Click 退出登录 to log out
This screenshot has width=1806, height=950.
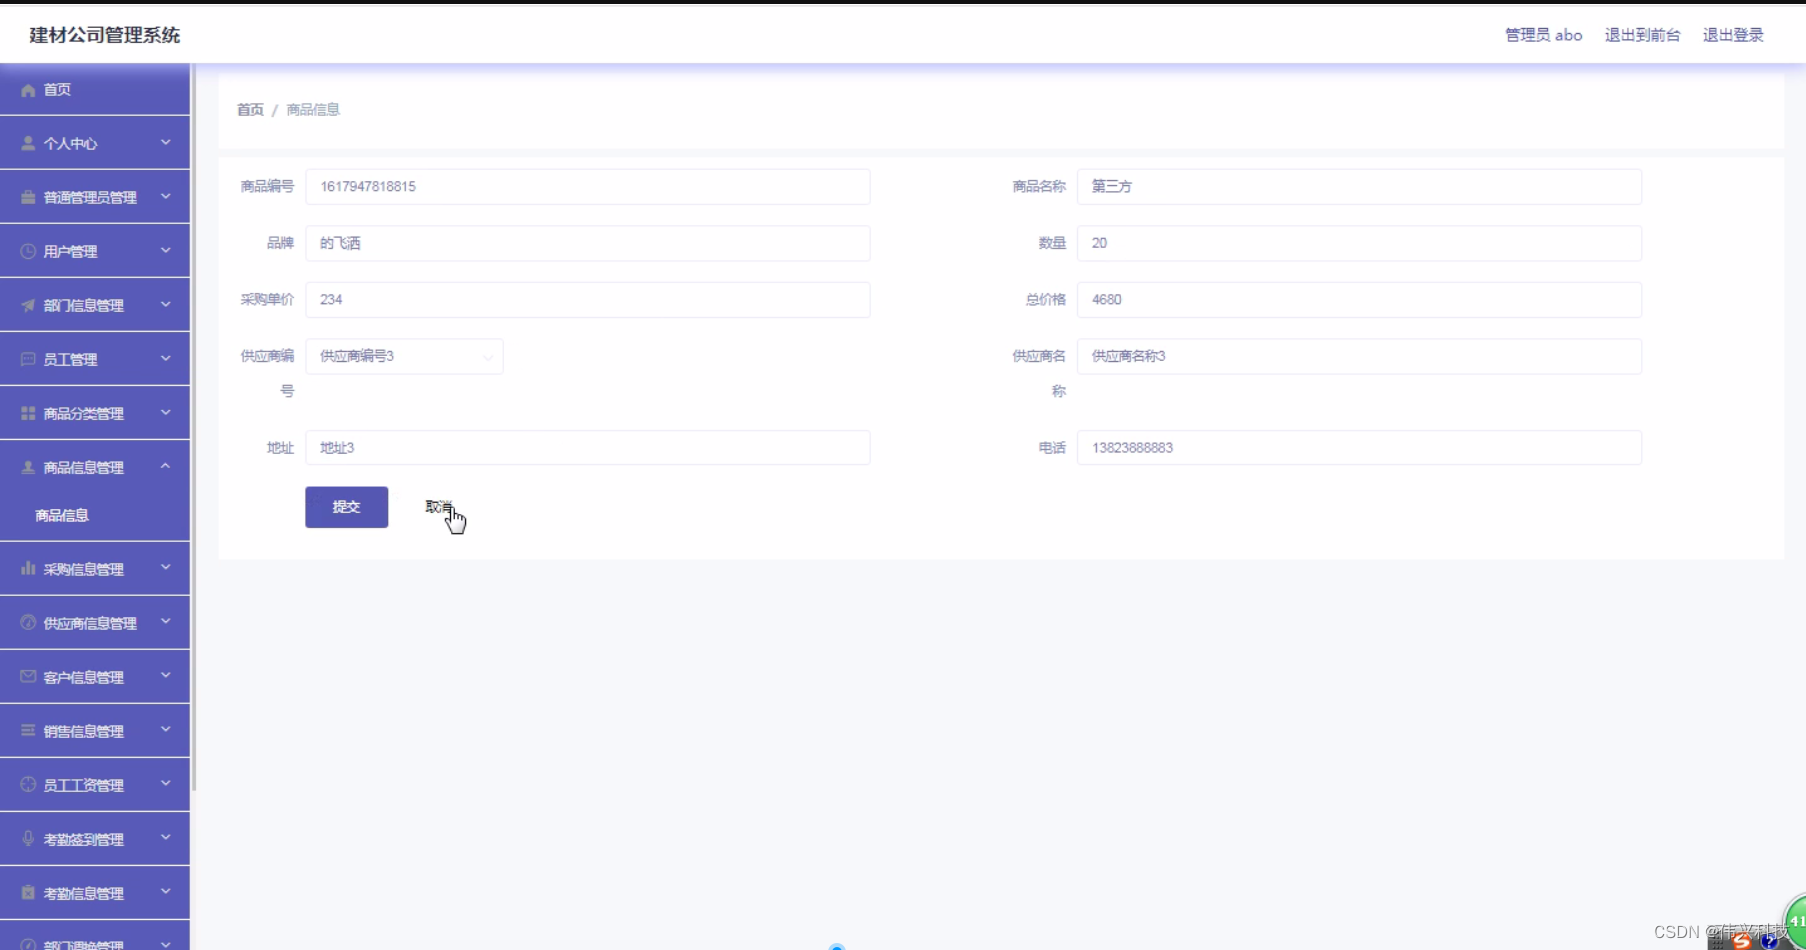(x=1733, y=35)
